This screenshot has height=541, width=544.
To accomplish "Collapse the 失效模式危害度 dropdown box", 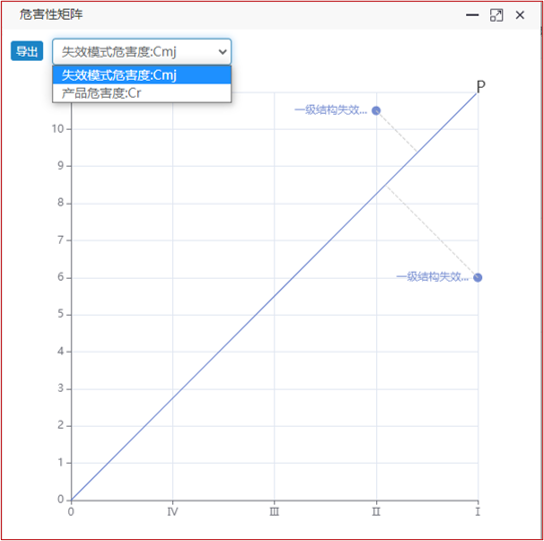I will (x=142, y=52).
